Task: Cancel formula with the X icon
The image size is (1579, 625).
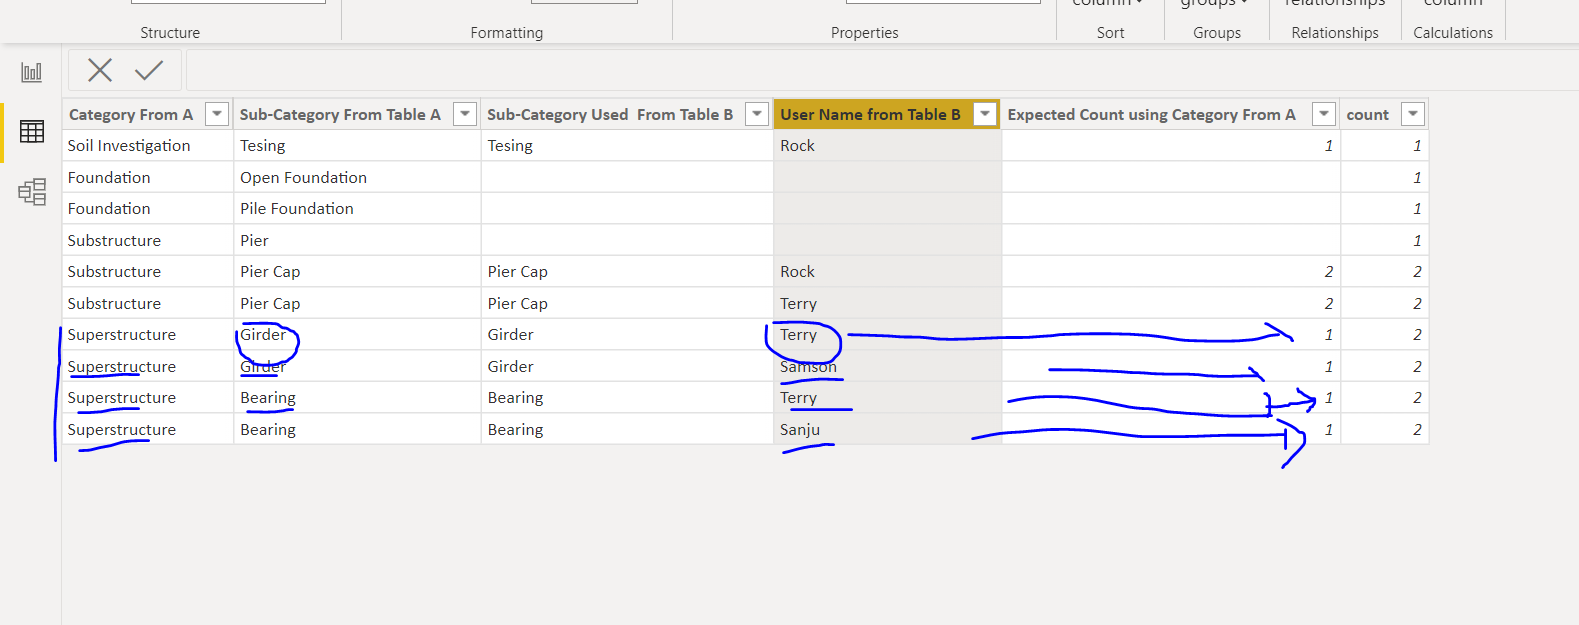Action: point(100,70)
